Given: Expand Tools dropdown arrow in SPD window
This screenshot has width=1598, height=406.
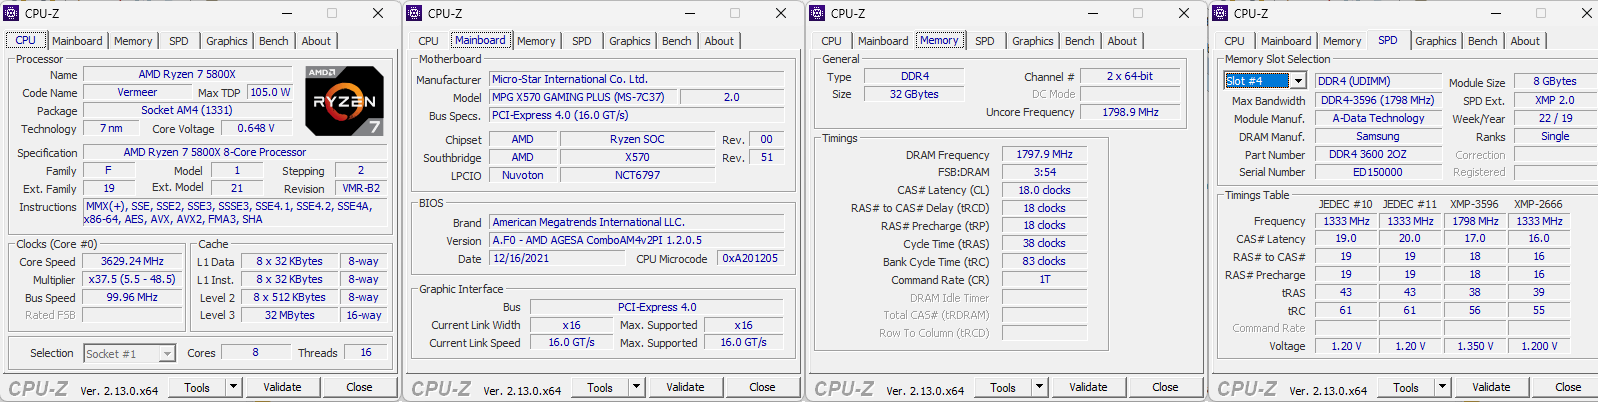Looking at the screenshot, I should [x=1443, y=387].
